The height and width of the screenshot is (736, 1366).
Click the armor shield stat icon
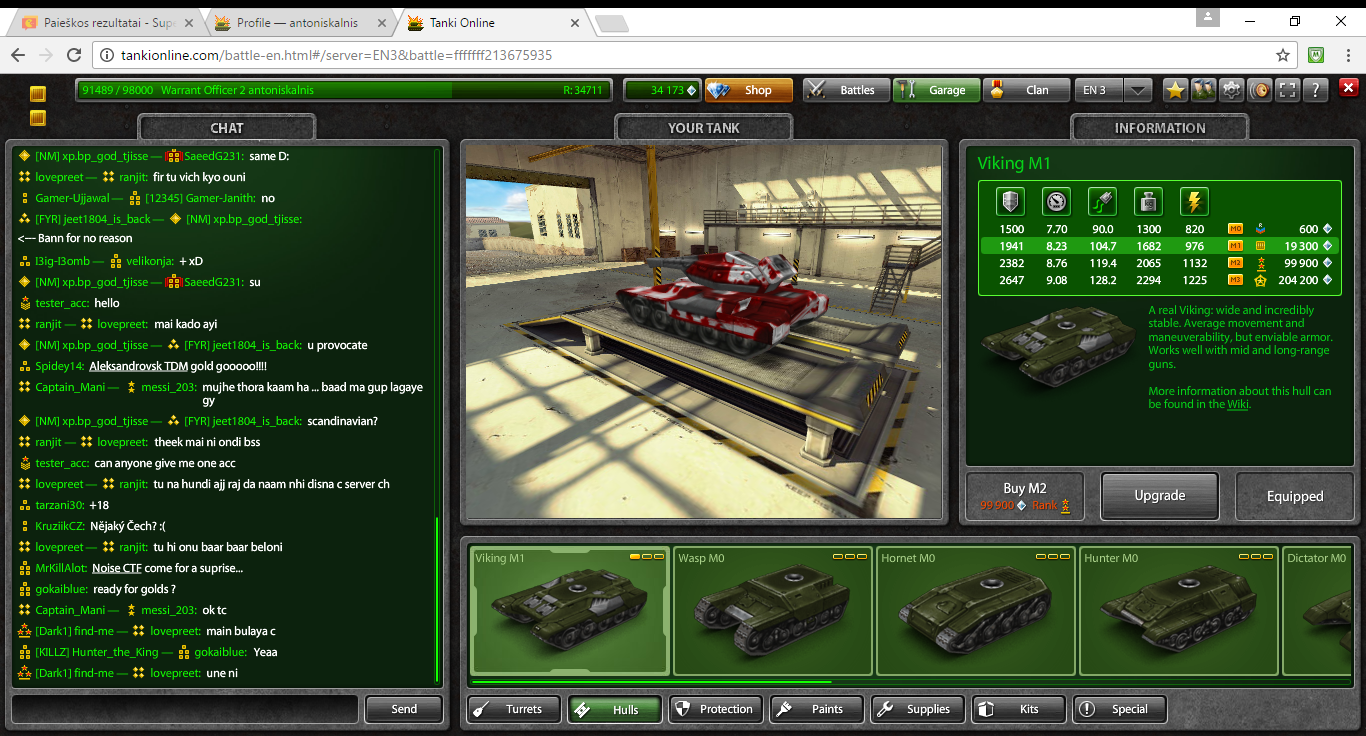(1011, 202)
